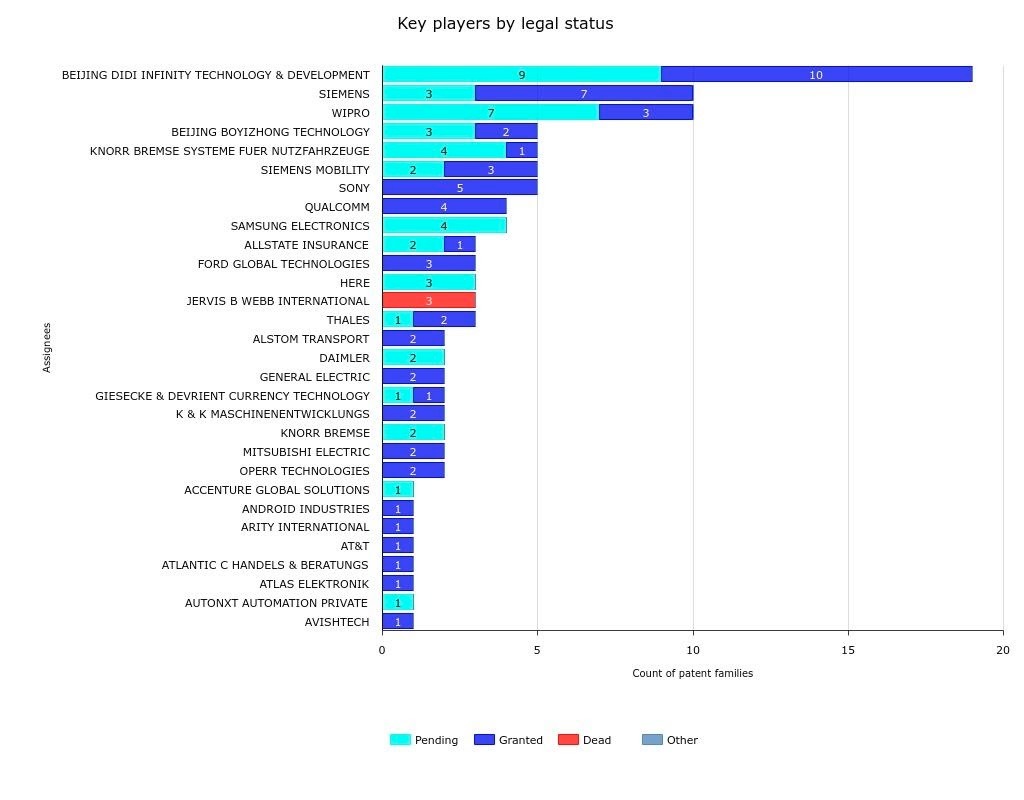Click the Siemens Mobility granted segment showing 3
This screenshot has width=1024, height=800.
click(x=490, y=169)
